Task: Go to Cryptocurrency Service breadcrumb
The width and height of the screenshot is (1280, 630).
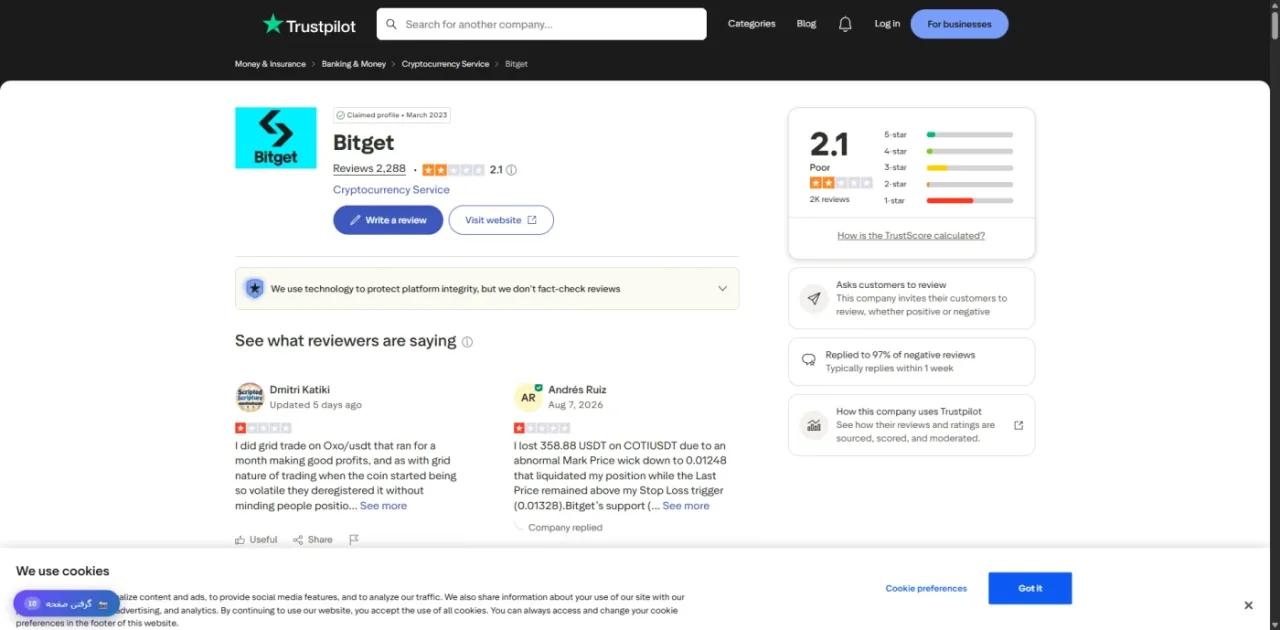Action: pos(445,64)
